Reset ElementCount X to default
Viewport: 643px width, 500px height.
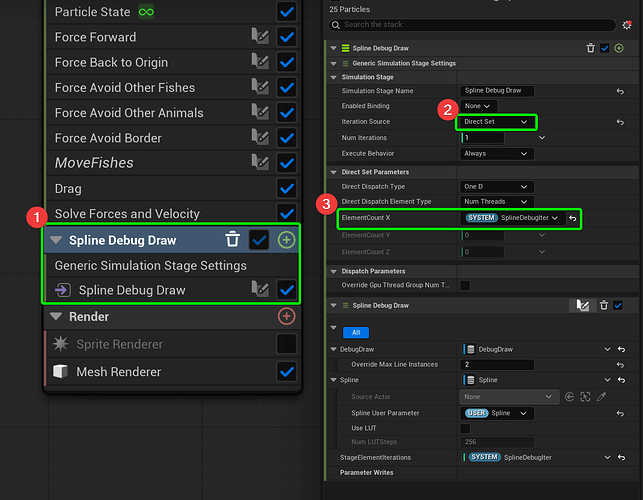573,218
